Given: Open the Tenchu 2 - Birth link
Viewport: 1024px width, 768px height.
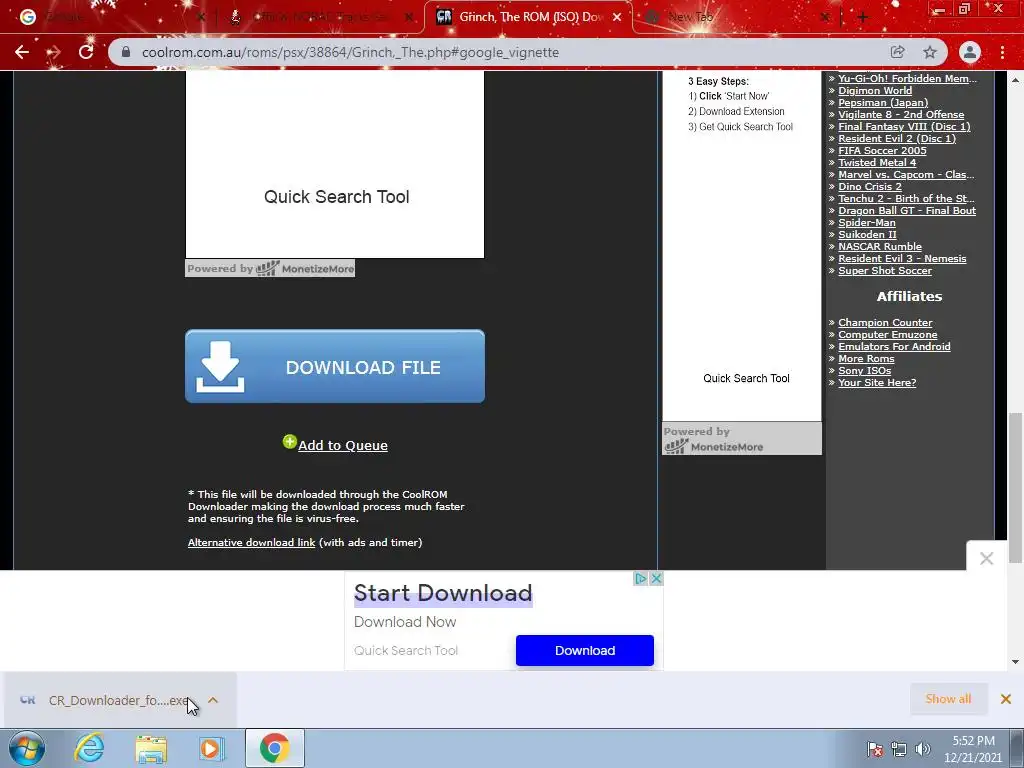Looking at the screenshot, I should 906,199.
